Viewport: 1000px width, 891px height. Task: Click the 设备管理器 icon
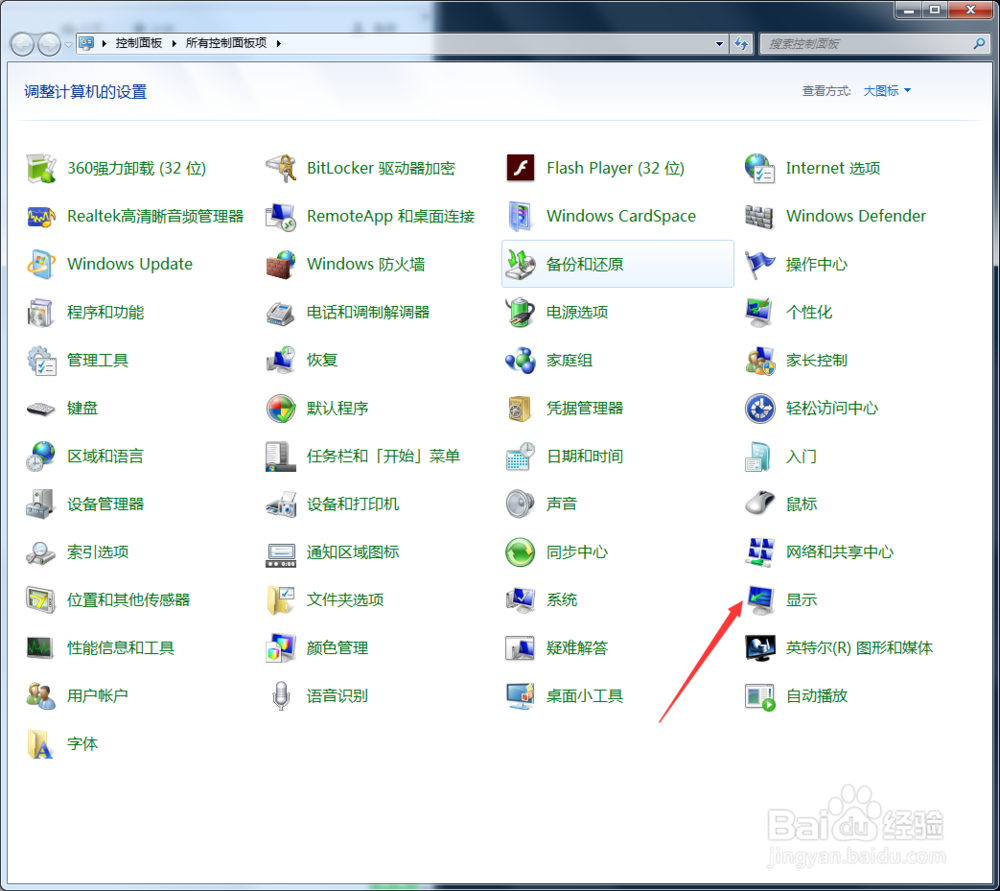[41, 504]
